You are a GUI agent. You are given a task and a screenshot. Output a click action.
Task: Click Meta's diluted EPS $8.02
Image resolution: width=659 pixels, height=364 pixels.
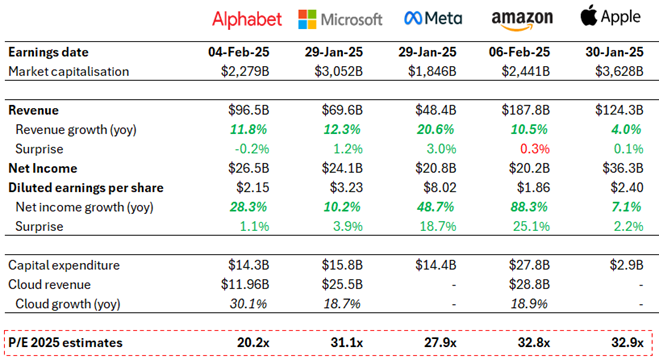pyautogui.click(x=440, y=187)
